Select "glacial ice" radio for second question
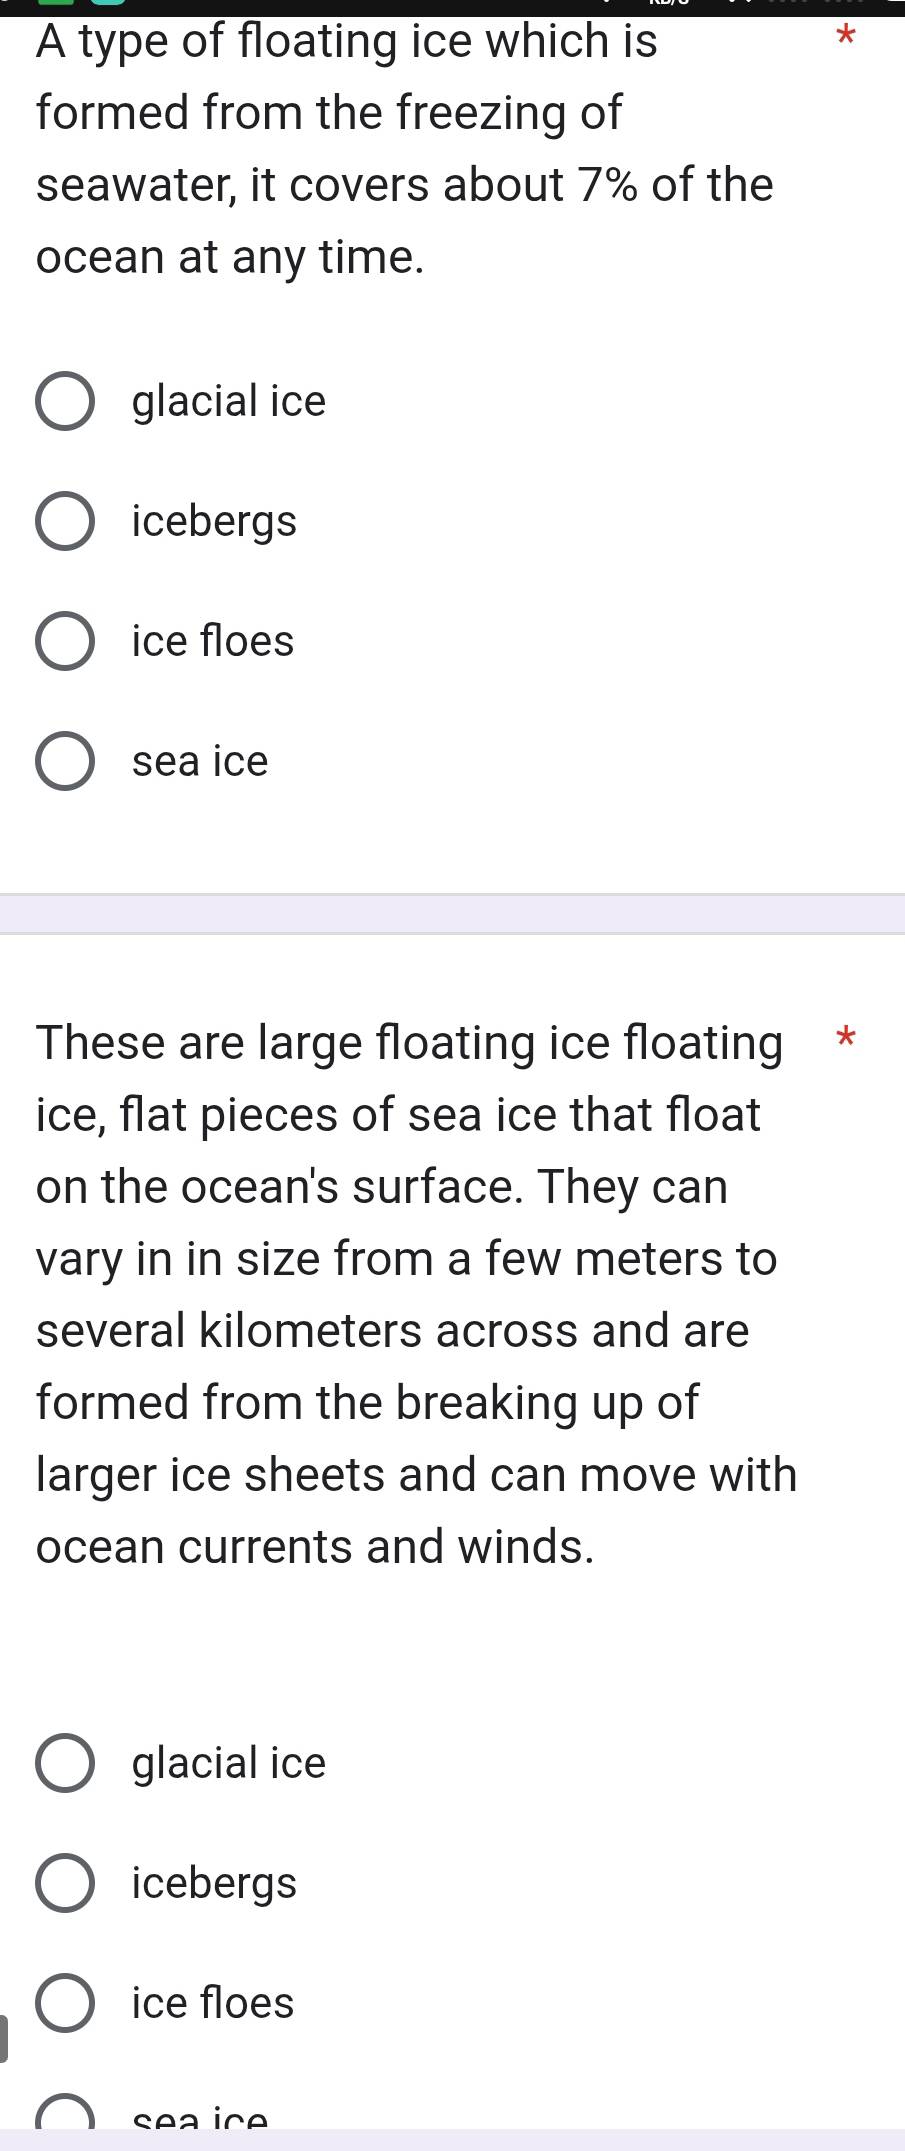 coord(65,1763)
